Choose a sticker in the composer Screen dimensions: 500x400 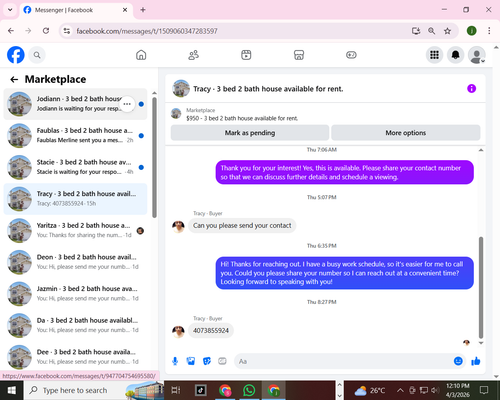coord(207,361)
